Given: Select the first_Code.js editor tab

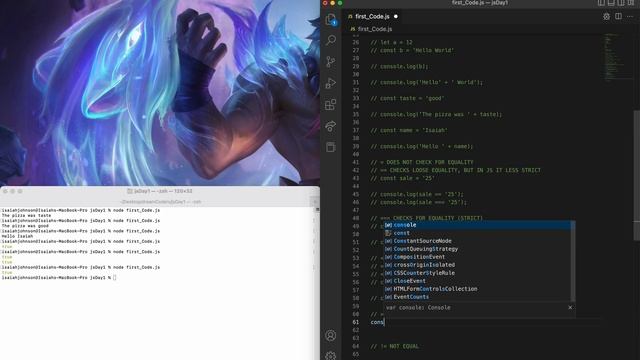Looking at the screenshot, I should pyautogui.click(x=372, y=16).
